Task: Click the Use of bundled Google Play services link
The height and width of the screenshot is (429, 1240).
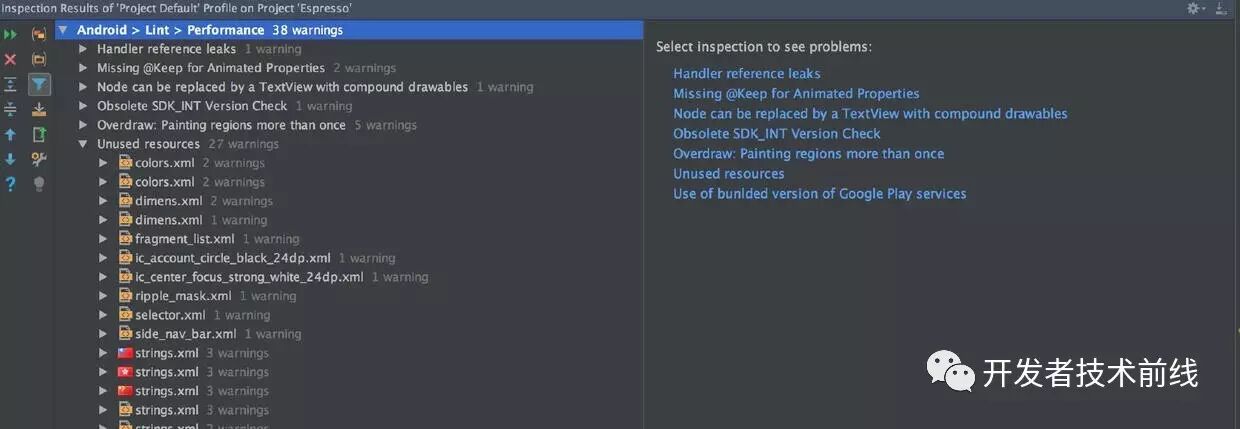Action: [819, 194]
